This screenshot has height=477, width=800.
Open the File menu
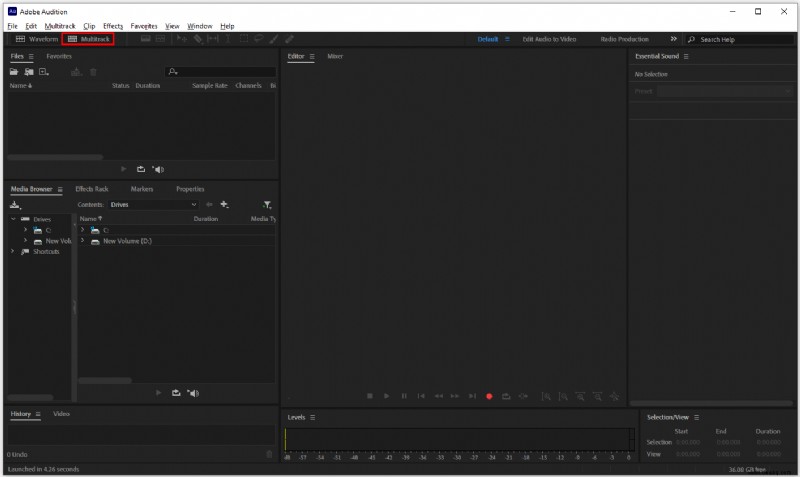click(x=12, y=26)
